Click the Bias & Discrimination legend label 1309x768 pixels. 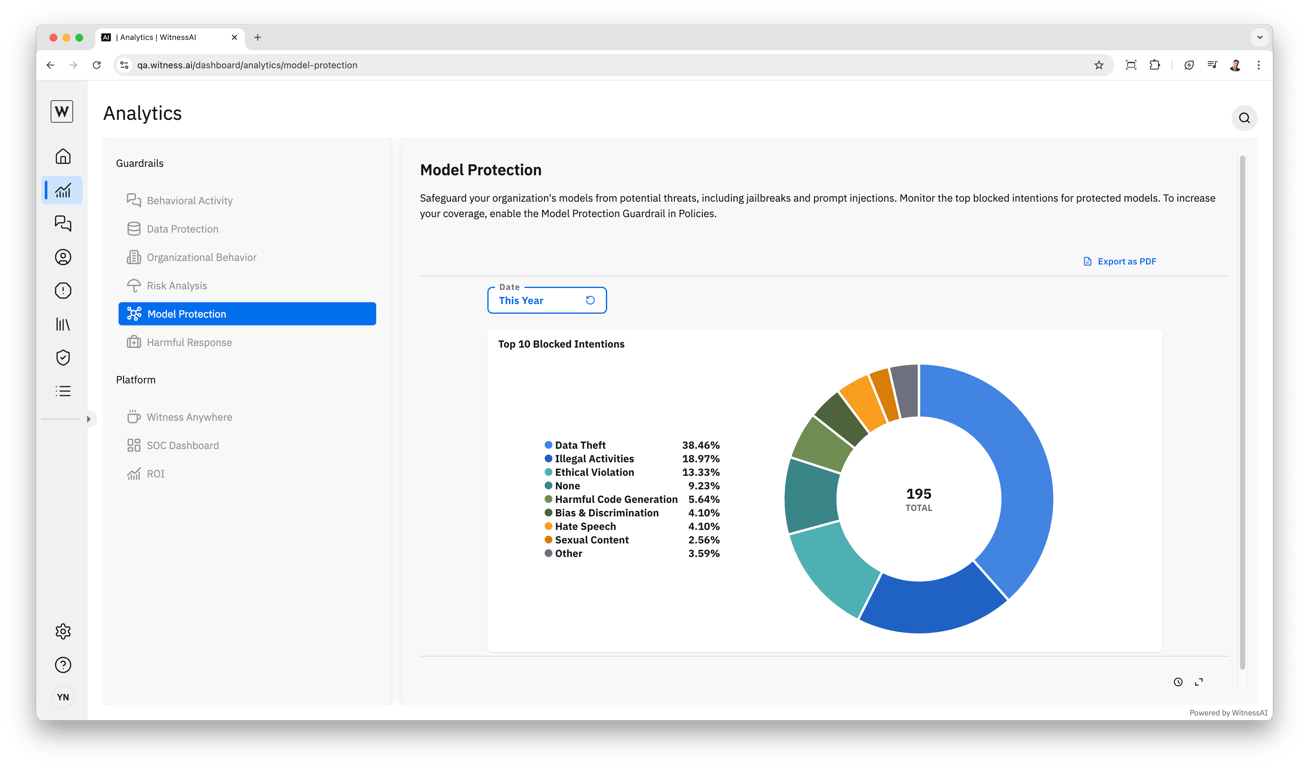coord(607,513)
